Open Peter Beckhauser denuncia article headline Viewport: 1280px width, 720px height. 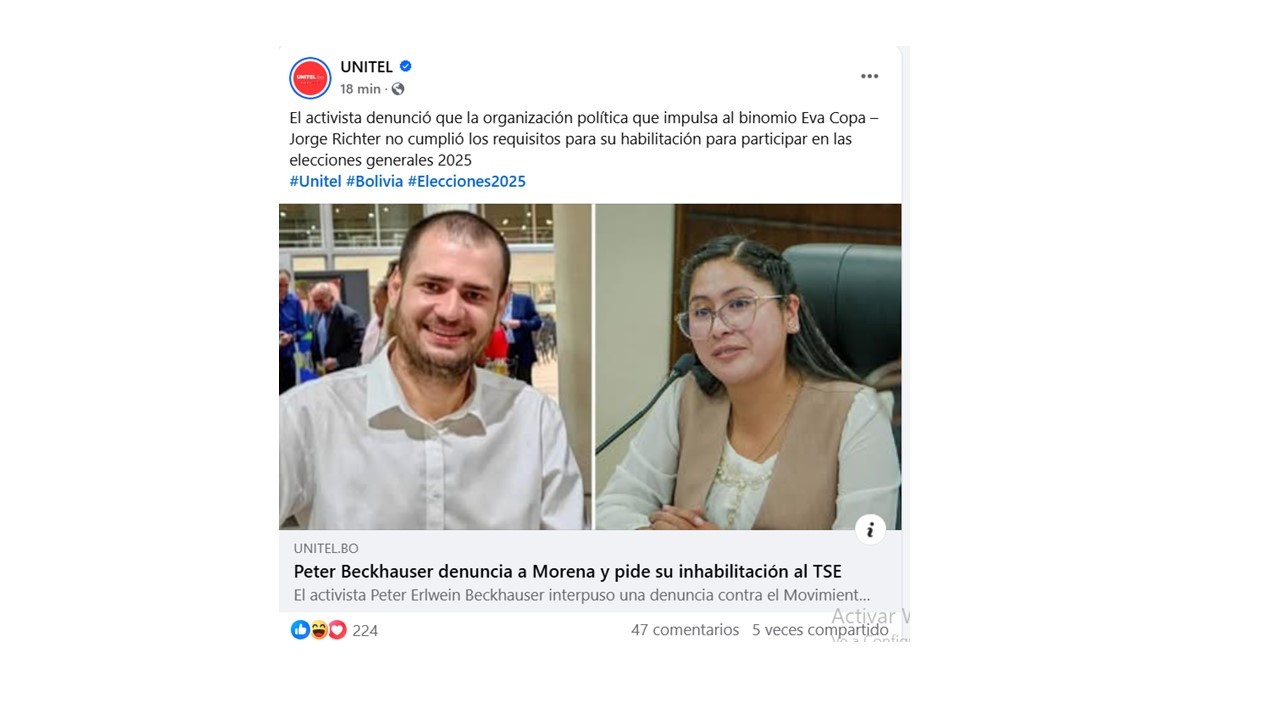(567, 572)
